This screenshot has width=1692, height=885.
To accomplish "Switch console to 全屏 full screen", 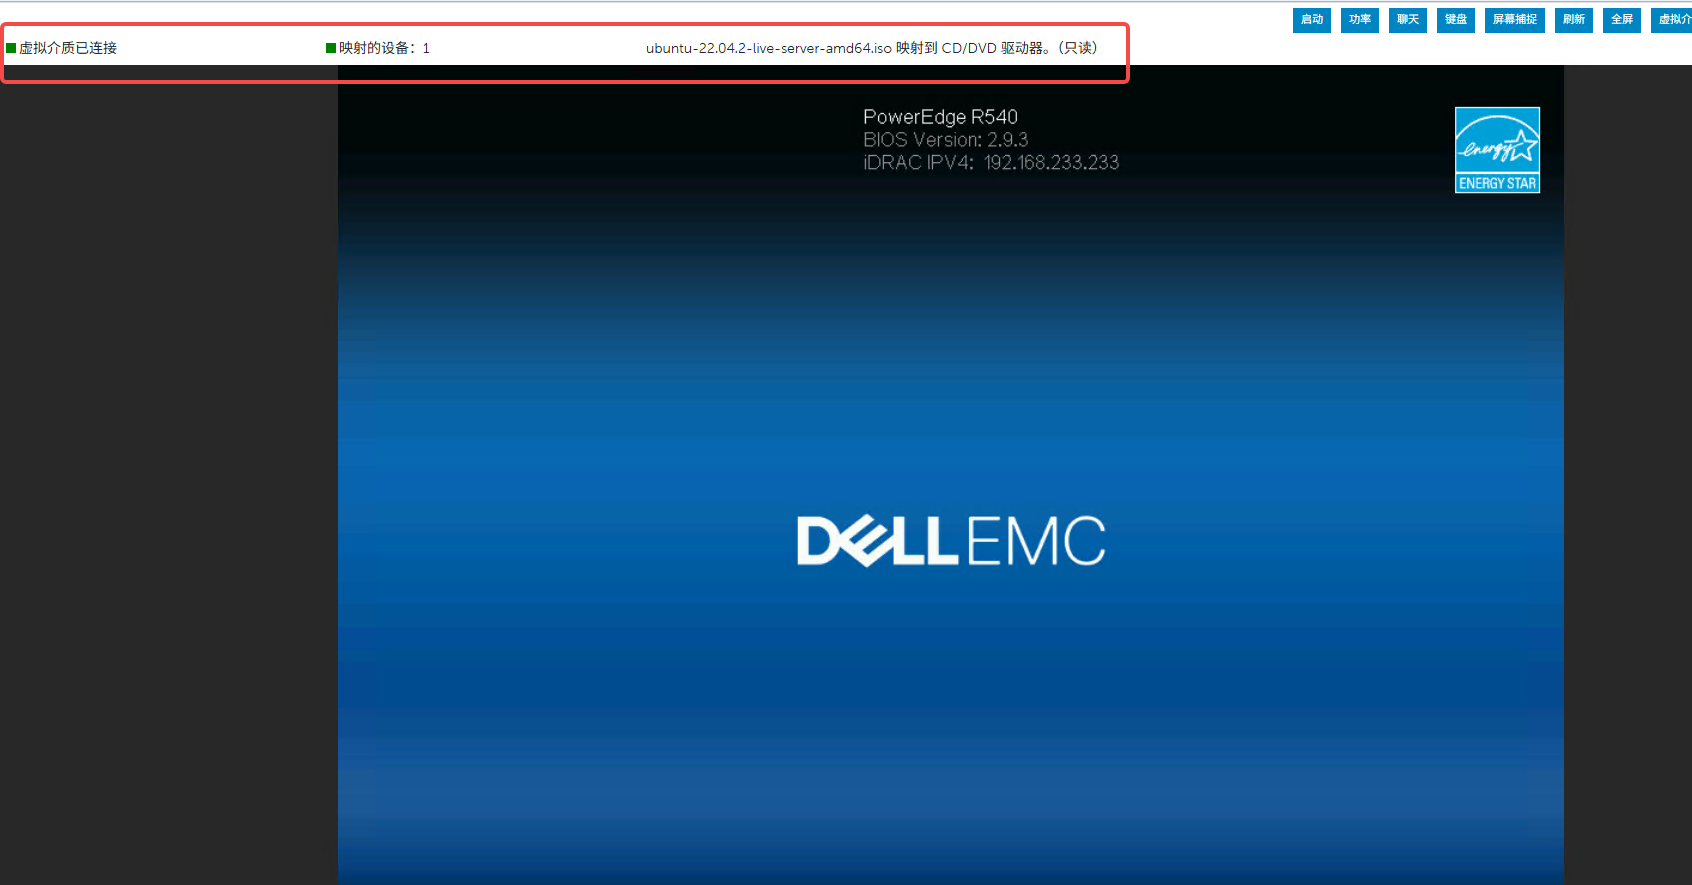I will click(1621, 20).
